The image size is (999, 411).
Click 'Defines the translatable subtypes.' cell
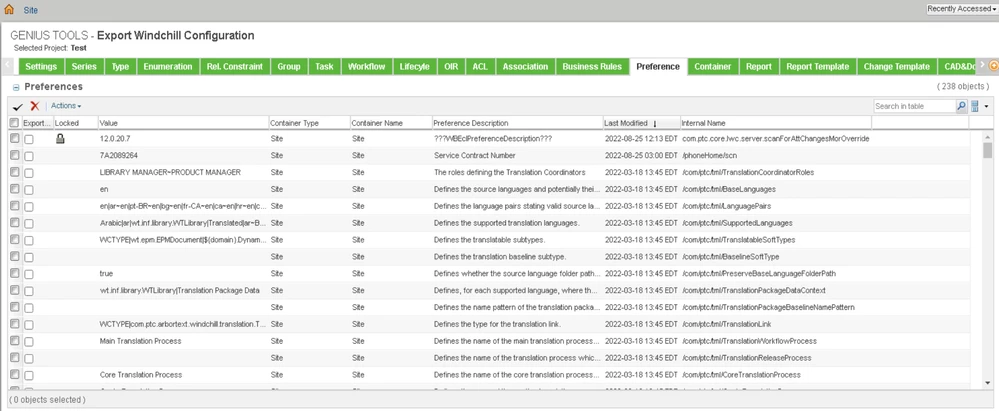pyautogui.click(x=487, y=240)
